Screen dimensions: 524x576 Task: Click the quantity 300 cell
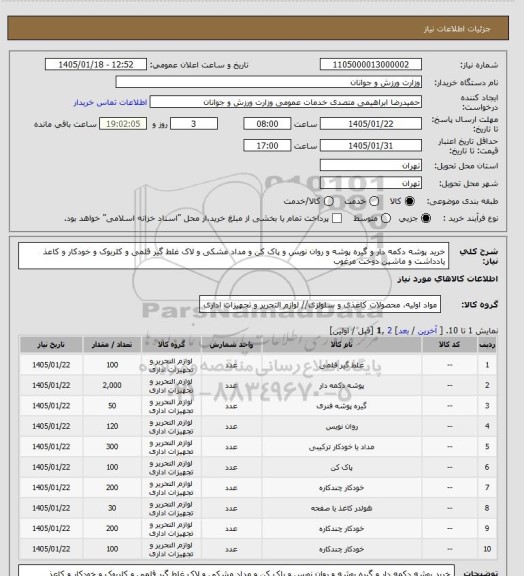pos(112,447)
